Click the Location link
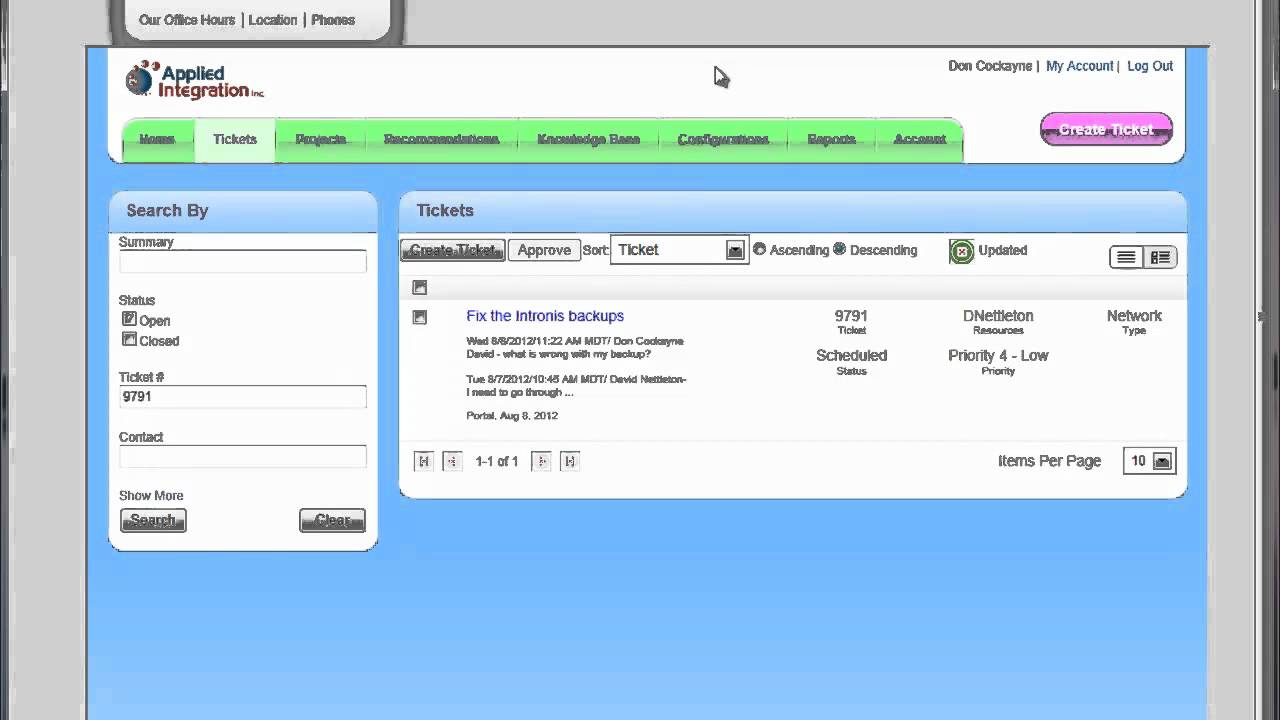The width and height of the screenshot is (1280, 720). click(273, 20)
